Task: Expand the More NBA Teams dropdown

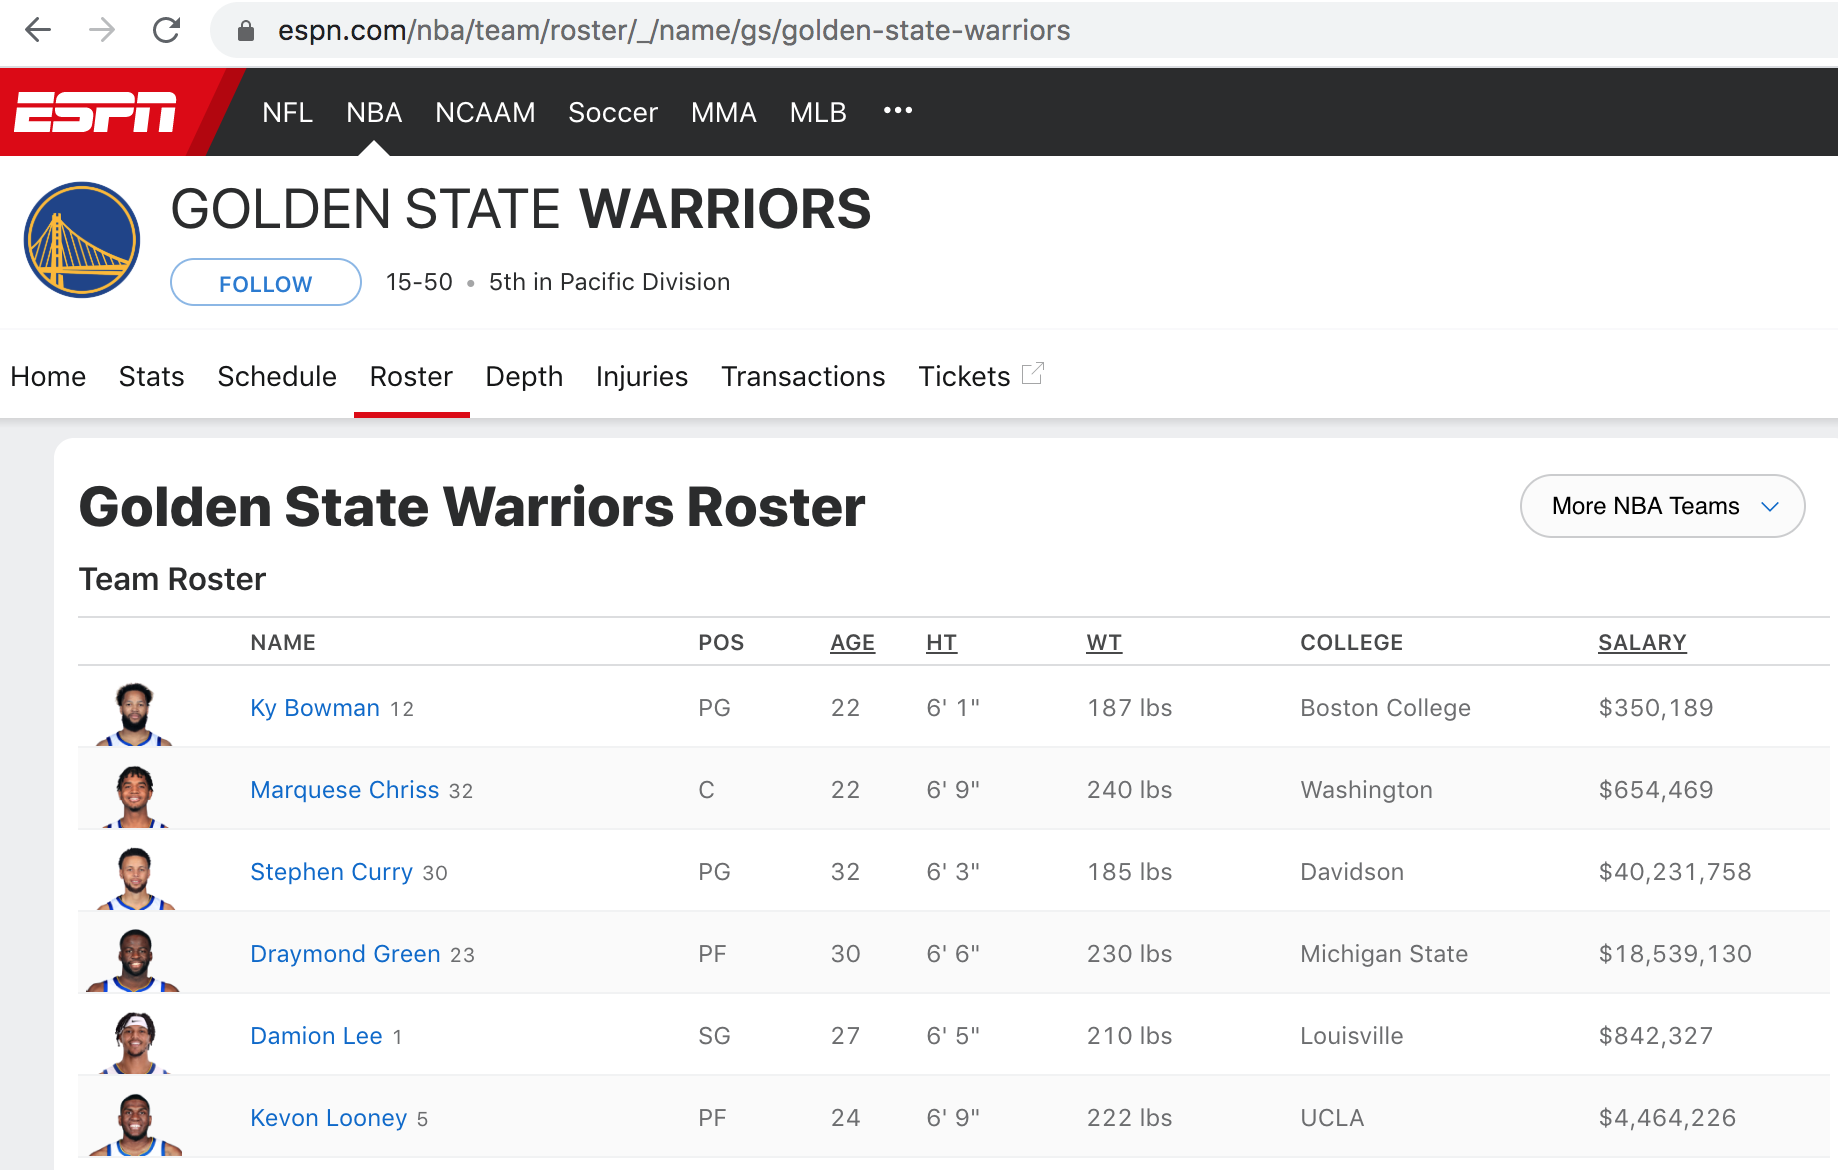Action: [1663, 506]
